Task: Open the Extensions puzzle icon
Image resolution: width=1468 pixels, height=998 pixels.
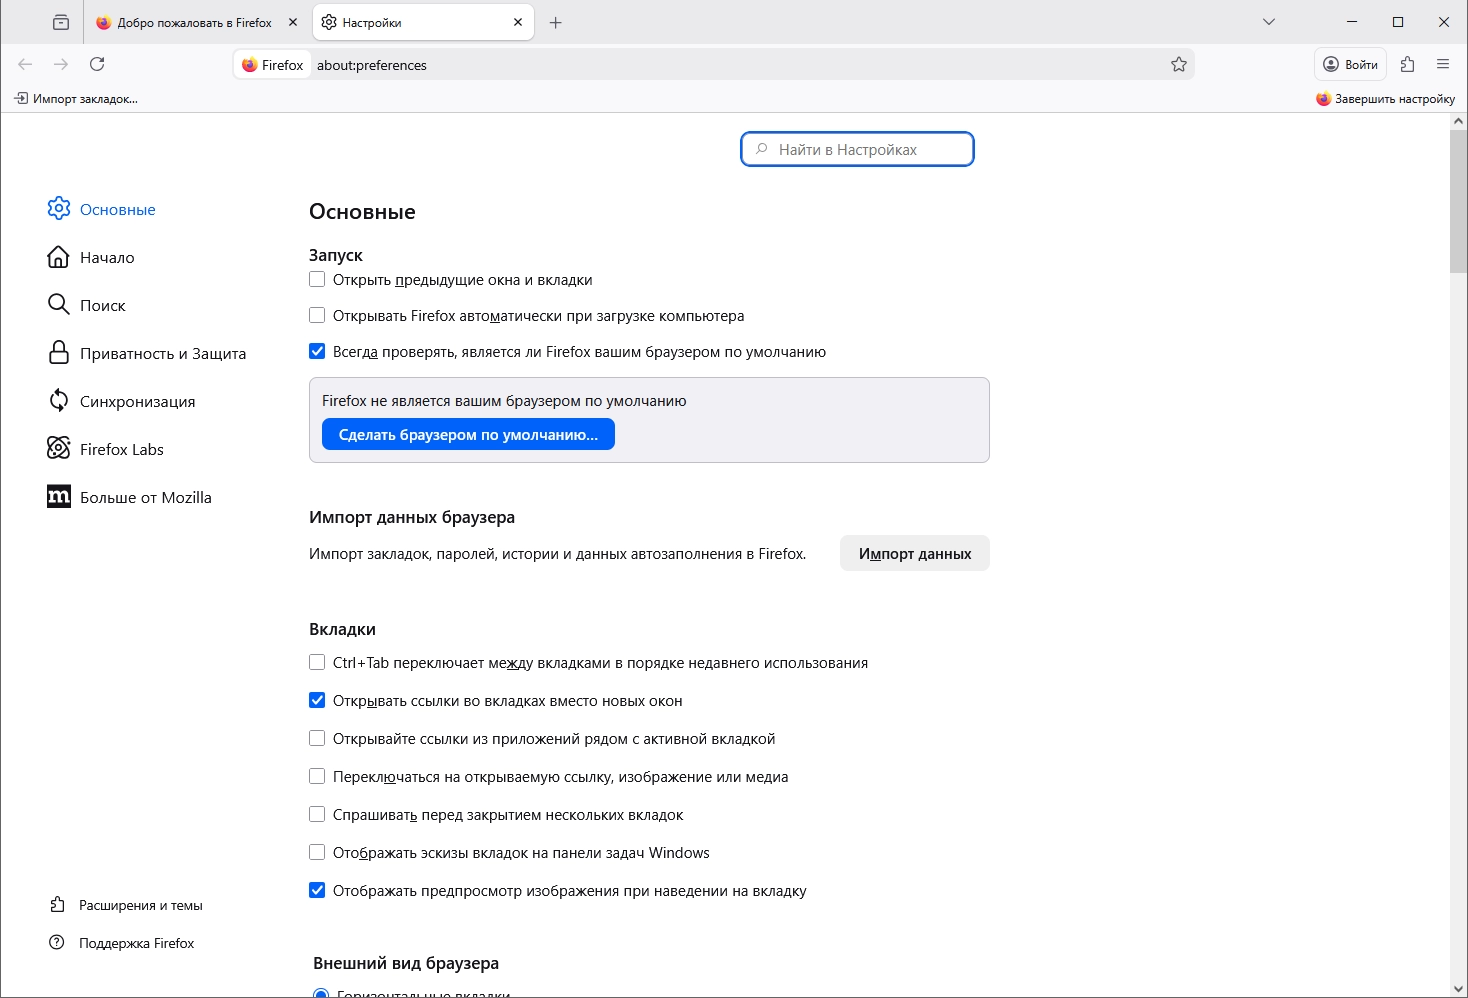Action: click(x=1408, y=64)
